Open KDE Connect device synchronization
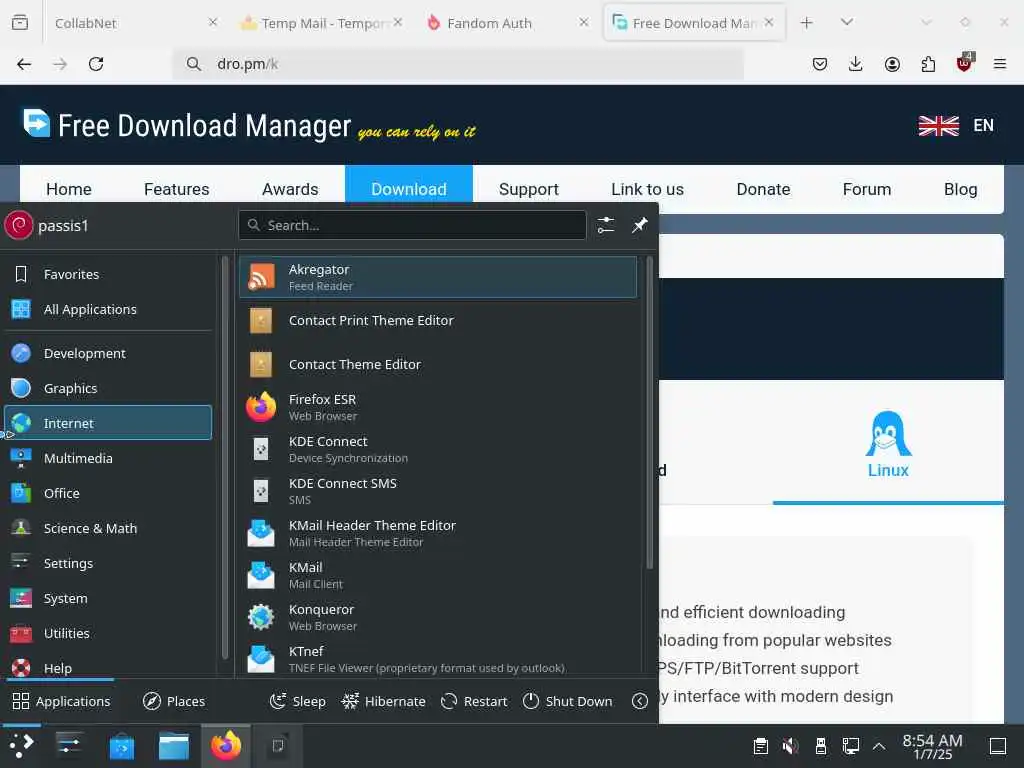Viewport: 1024px width, 768px height. click(438, 449)
